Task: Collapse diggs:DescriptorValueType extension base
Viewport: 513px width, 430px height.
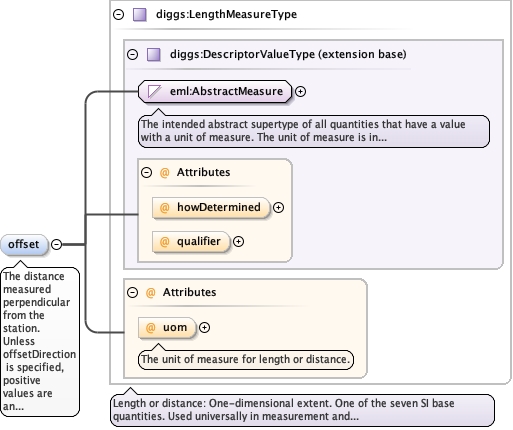Action: pyautogui.click(x=132, y=54)
